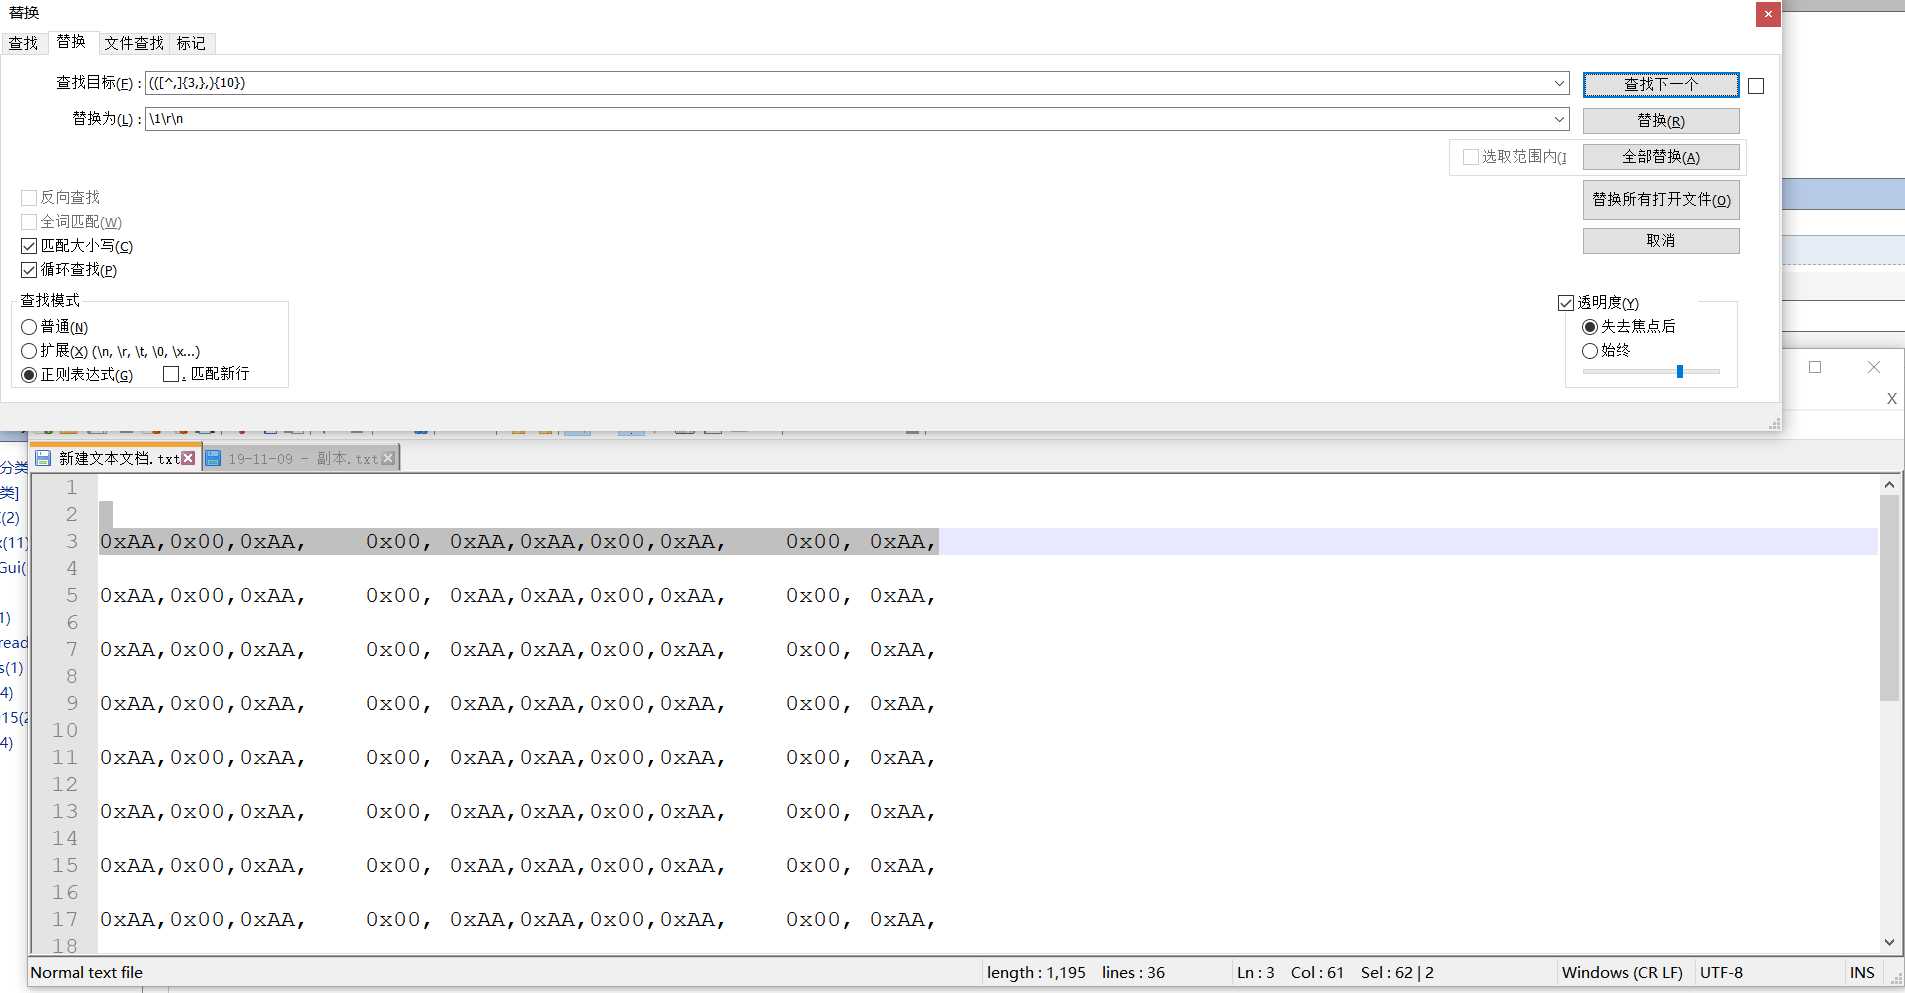Click save icon on 新建文本文档.txt tab

coord(43,458)
